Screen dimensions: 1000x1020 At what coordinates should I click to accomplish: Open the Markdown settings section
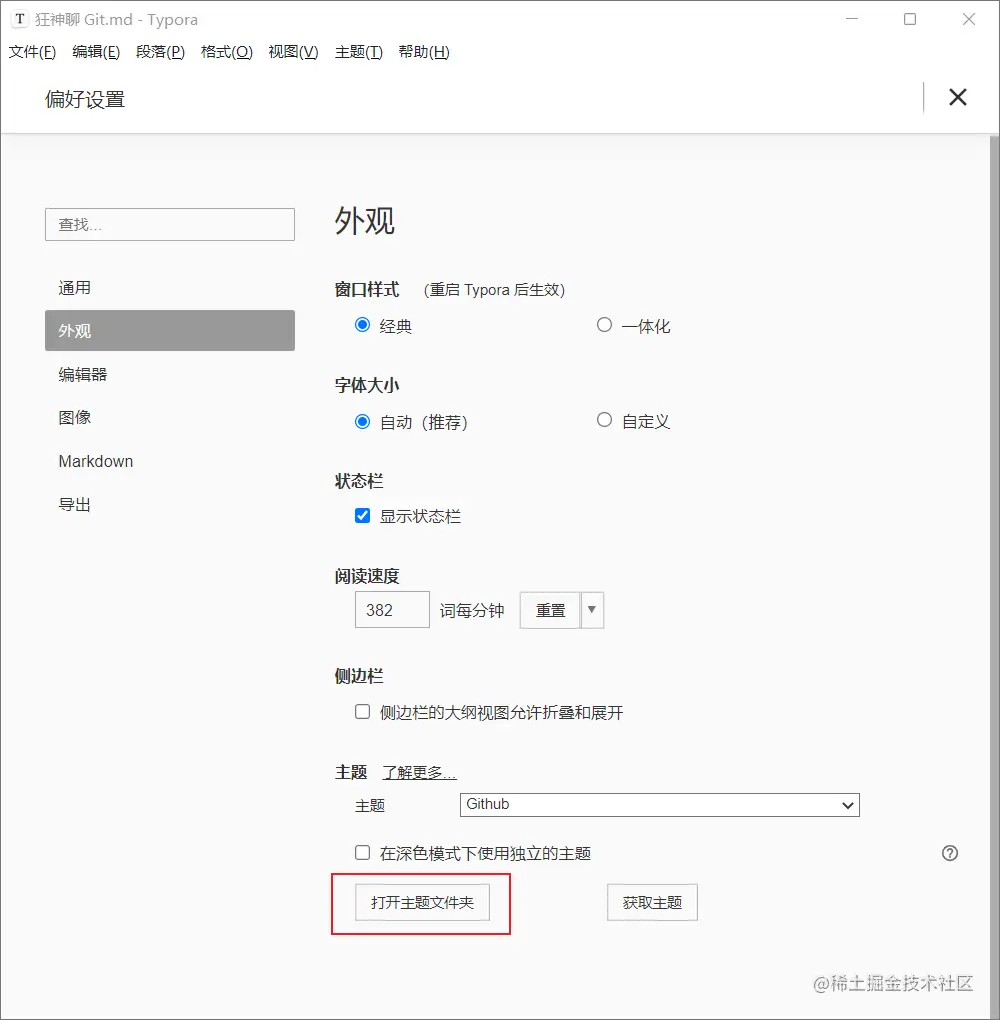click(x=170, y=461)
